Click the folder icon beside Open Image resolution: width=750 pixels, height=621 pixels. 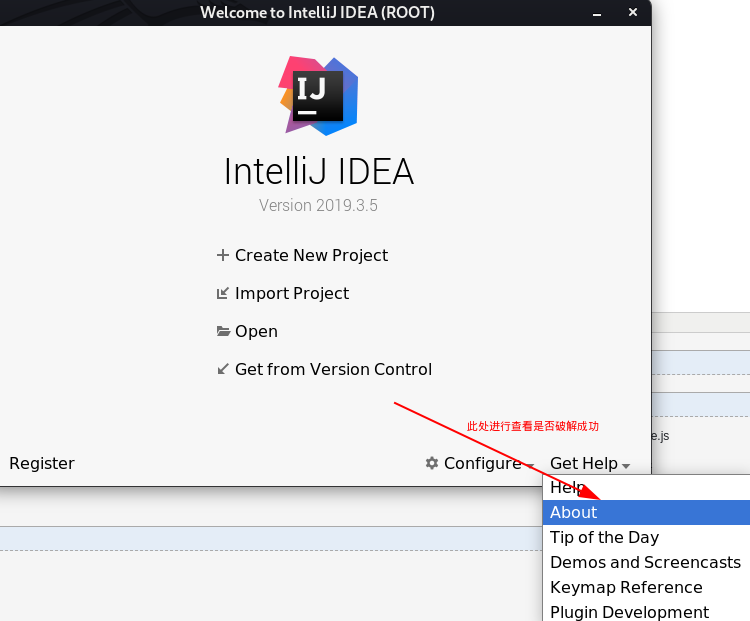pos(223,331)
